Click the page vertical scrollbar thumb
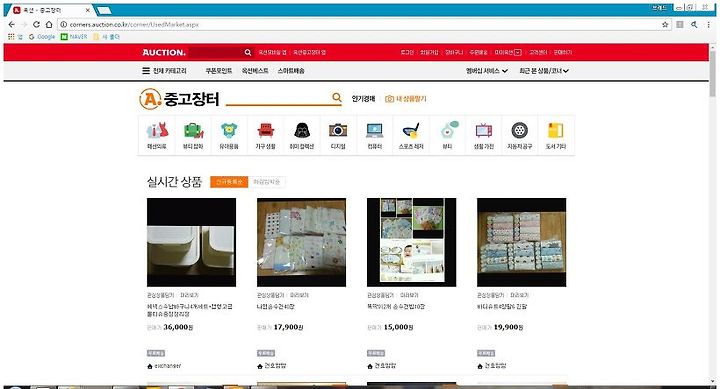The image size is (720, 389). [713, 73]
